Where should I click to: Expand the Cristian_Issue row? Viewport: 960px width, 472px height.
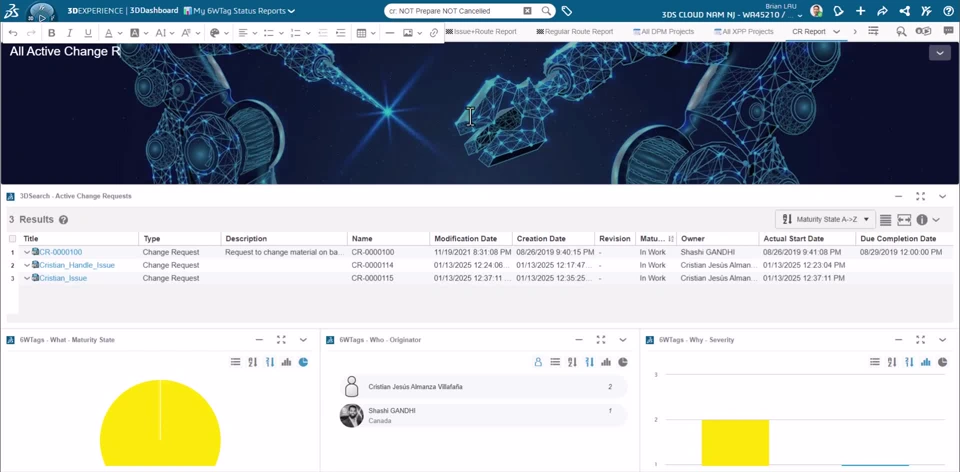click(27, 278)
